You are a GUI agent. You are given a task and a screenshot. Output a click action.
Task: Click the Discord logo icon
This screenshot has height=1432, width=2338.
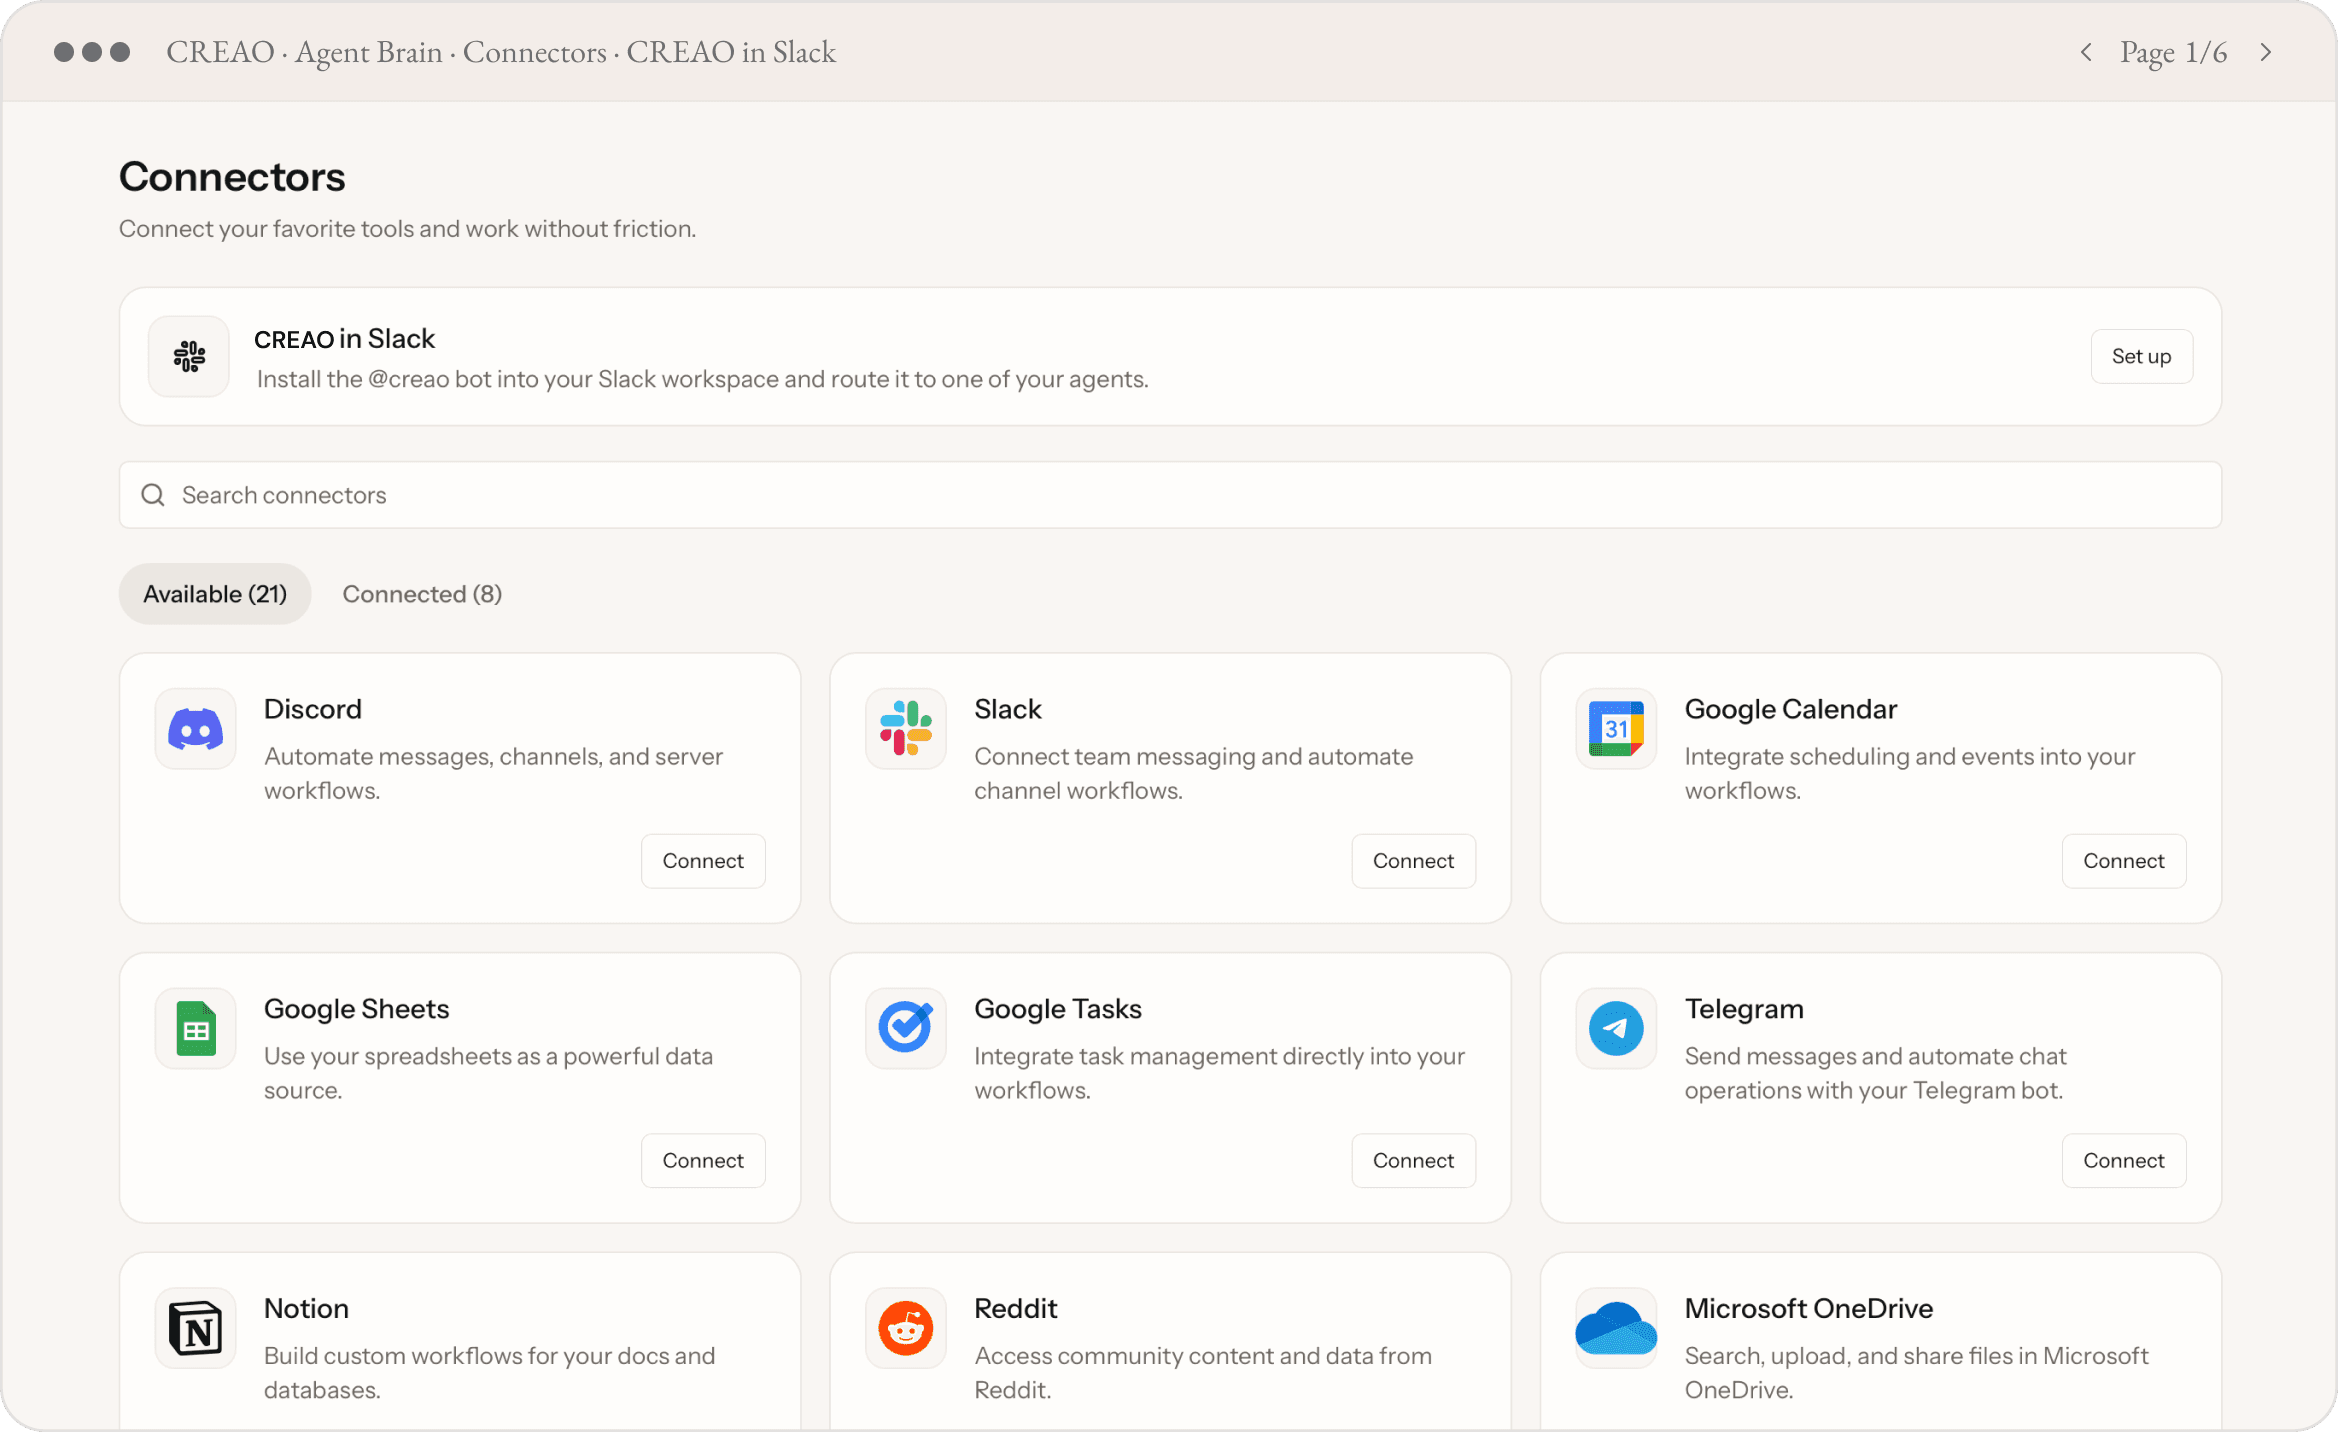tap(195, 729)
